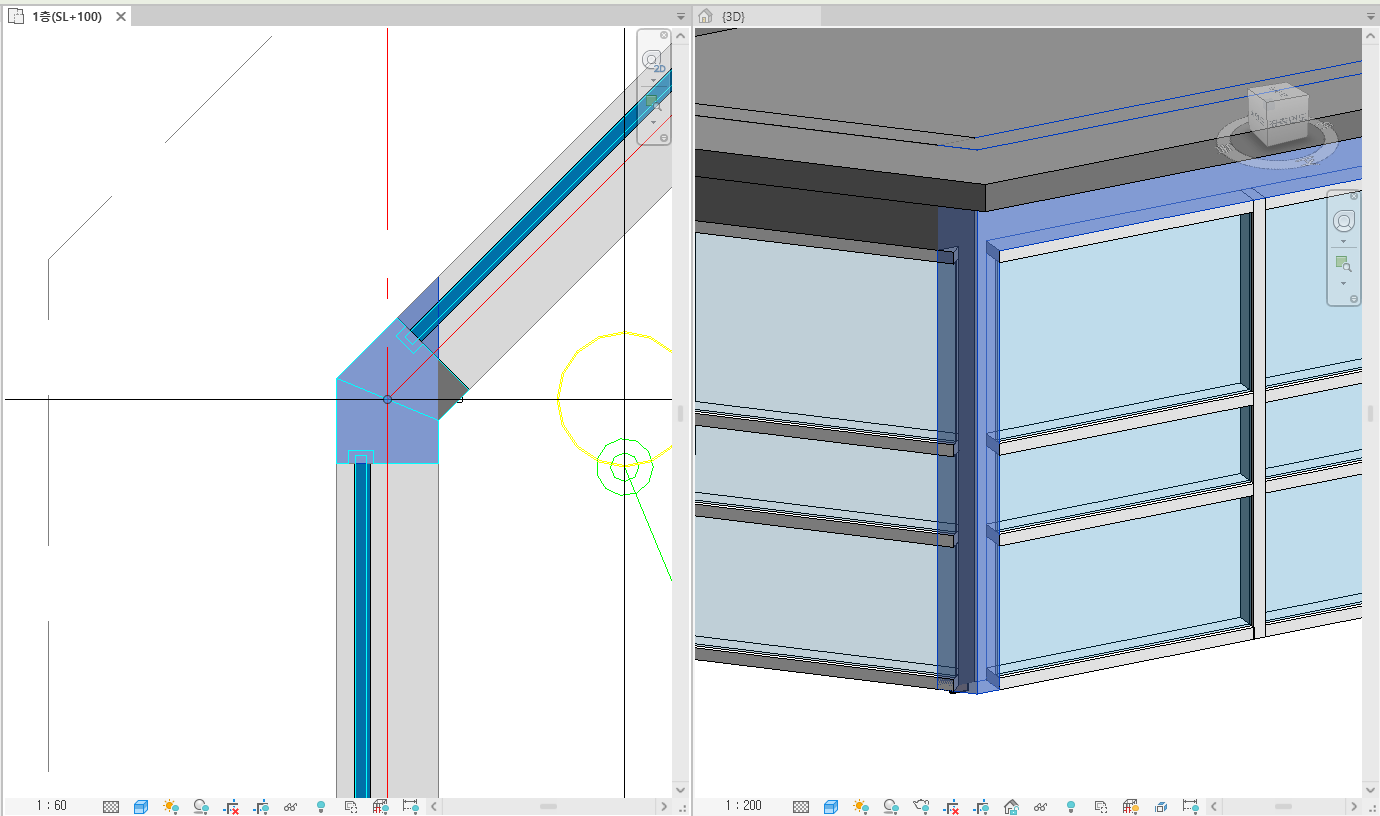1380x816 pixels.
Task: Click the horizontal scrollbar of the plan view
Action: point(548,806)
